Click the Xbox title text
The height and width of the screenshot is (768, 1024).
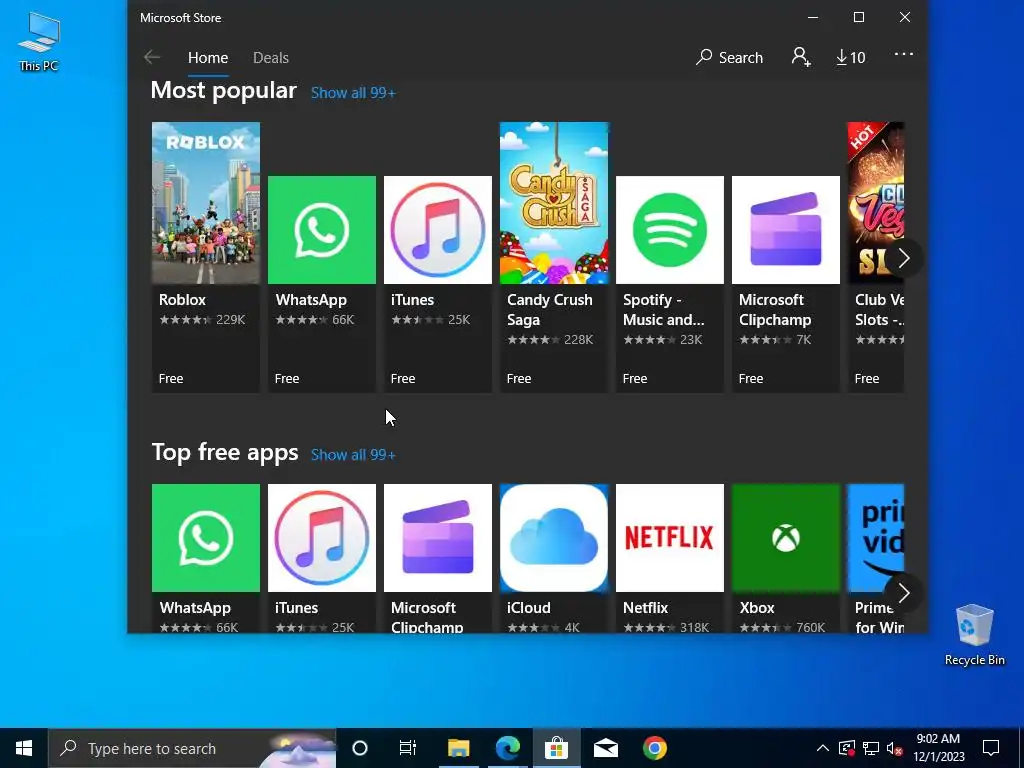pyautogui.click(x=757, y=608)
